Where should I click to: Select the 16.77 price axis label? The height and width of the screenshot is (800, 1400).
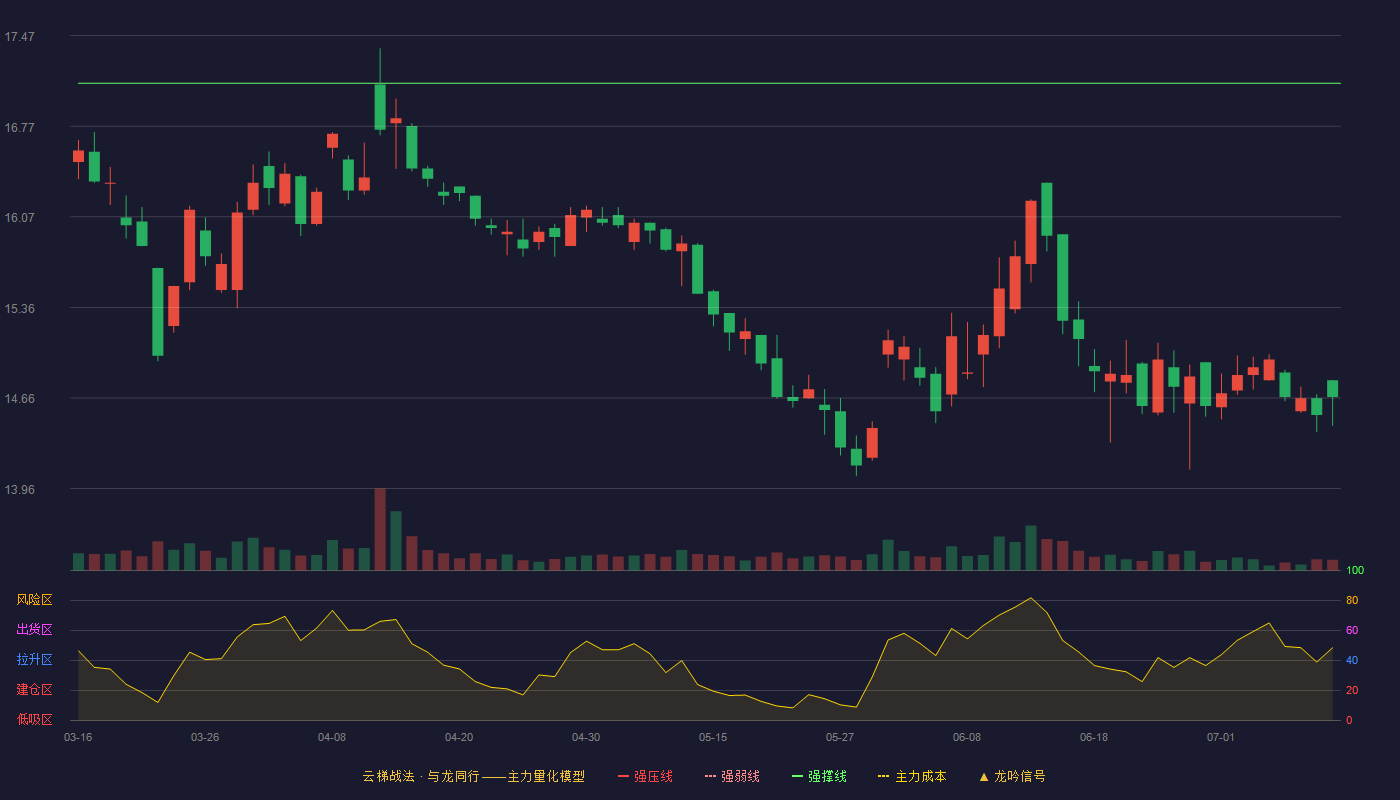pyautogui.click(x=19, y=127)
